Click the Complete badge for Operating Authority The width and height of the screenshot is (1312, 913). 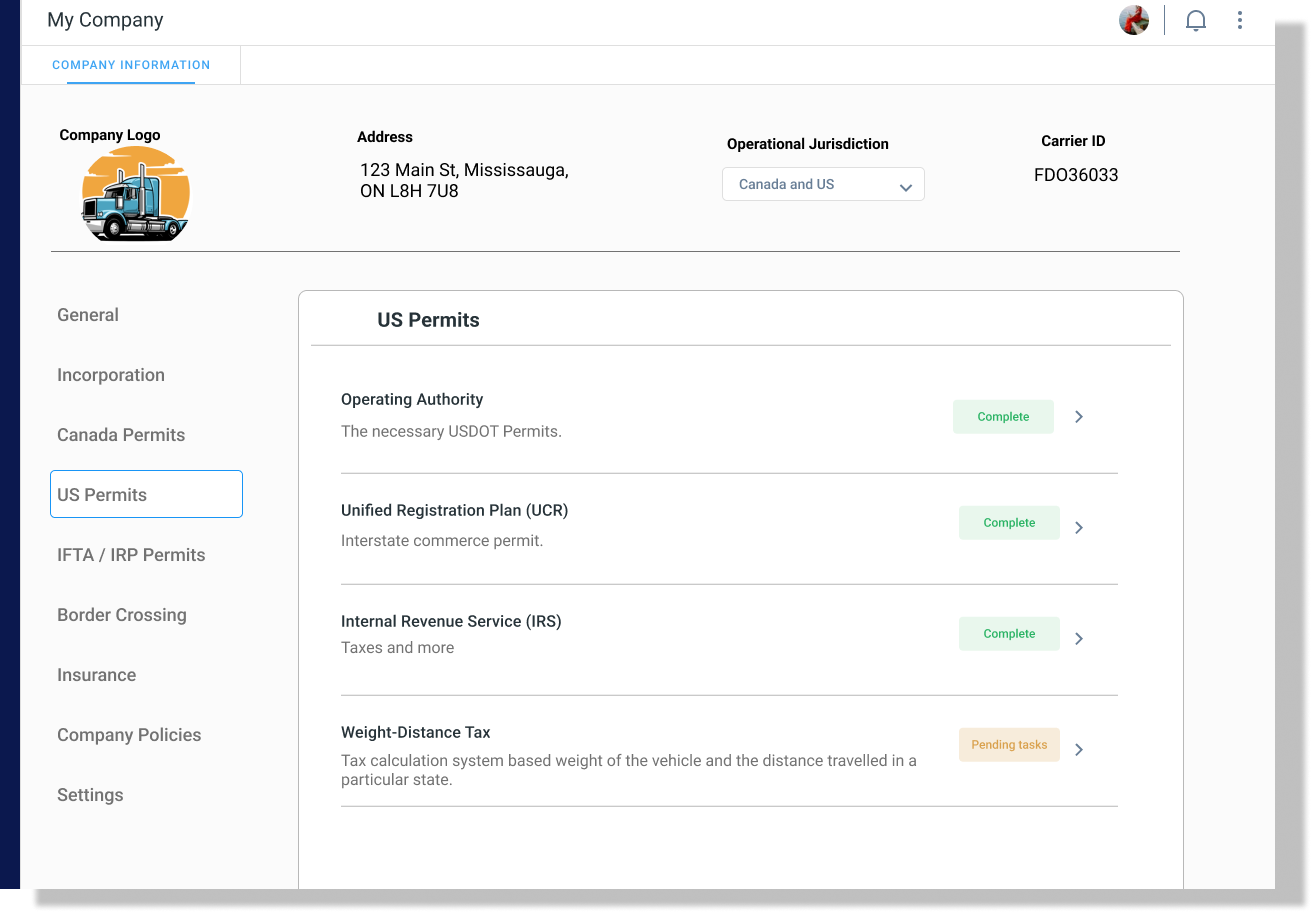pos(1003,417)
